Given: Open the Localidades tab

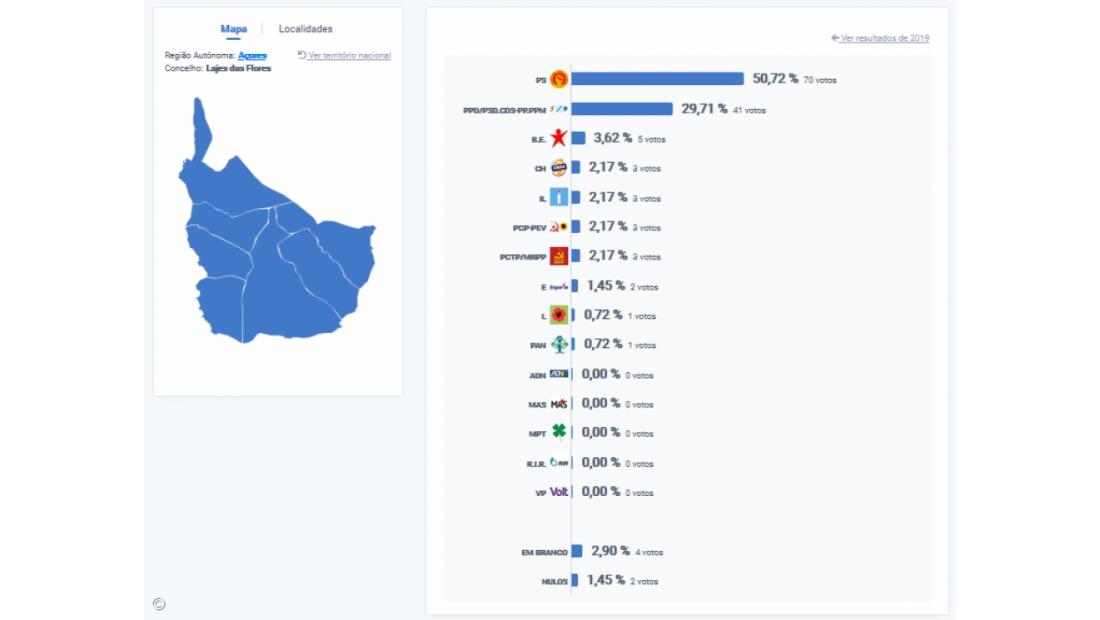Looking at the screenshot, I should [306, 29].
